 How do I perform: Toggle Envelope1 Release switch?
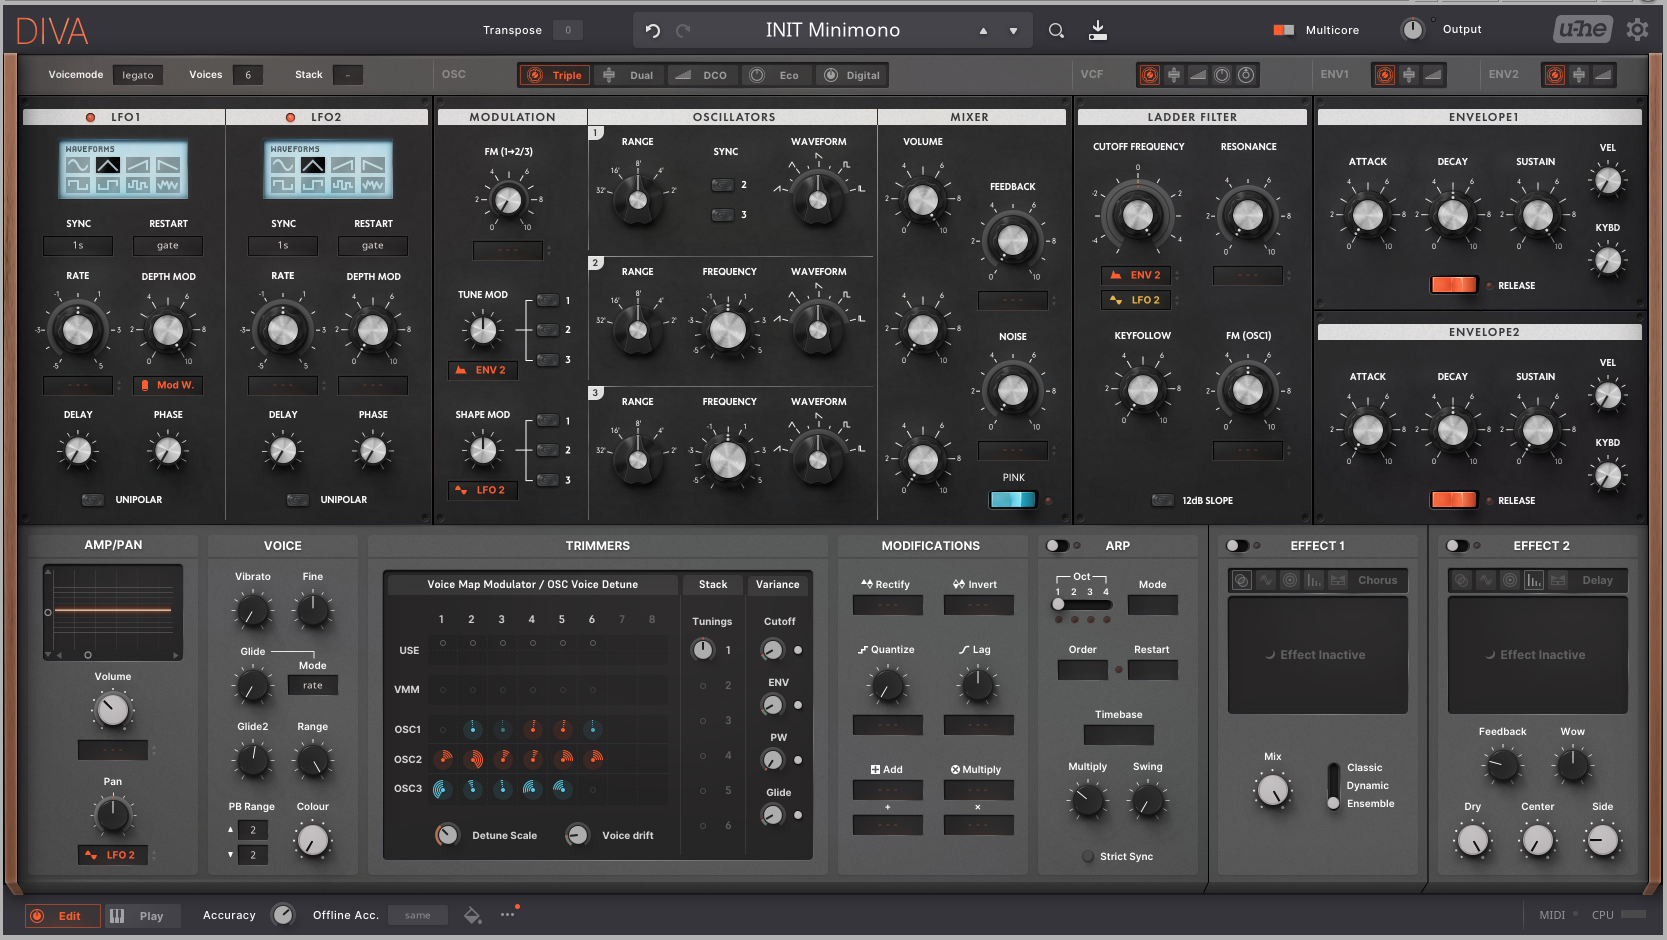click(x=1454, y=285)
